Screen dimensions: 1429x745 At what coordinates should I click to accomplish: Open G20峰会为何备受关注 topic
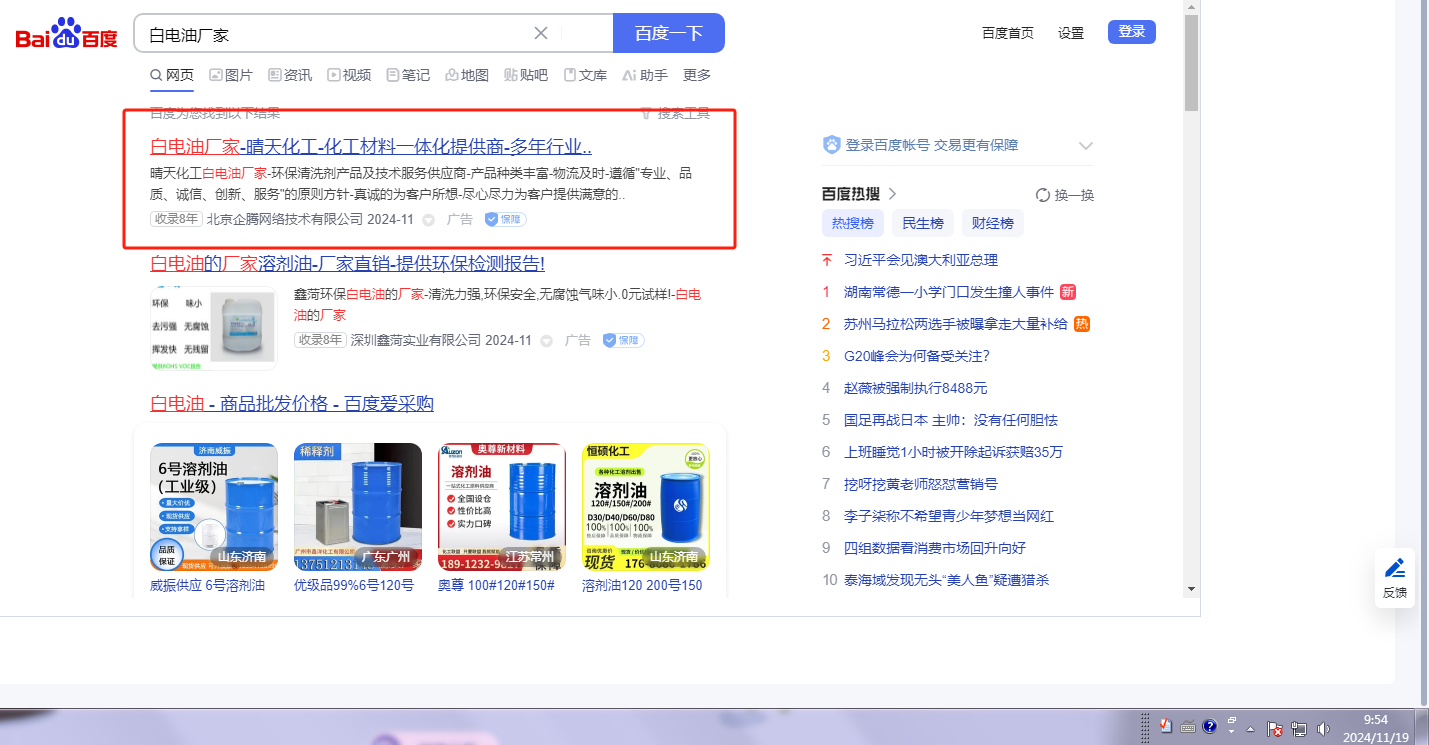(x=917, y=356)
